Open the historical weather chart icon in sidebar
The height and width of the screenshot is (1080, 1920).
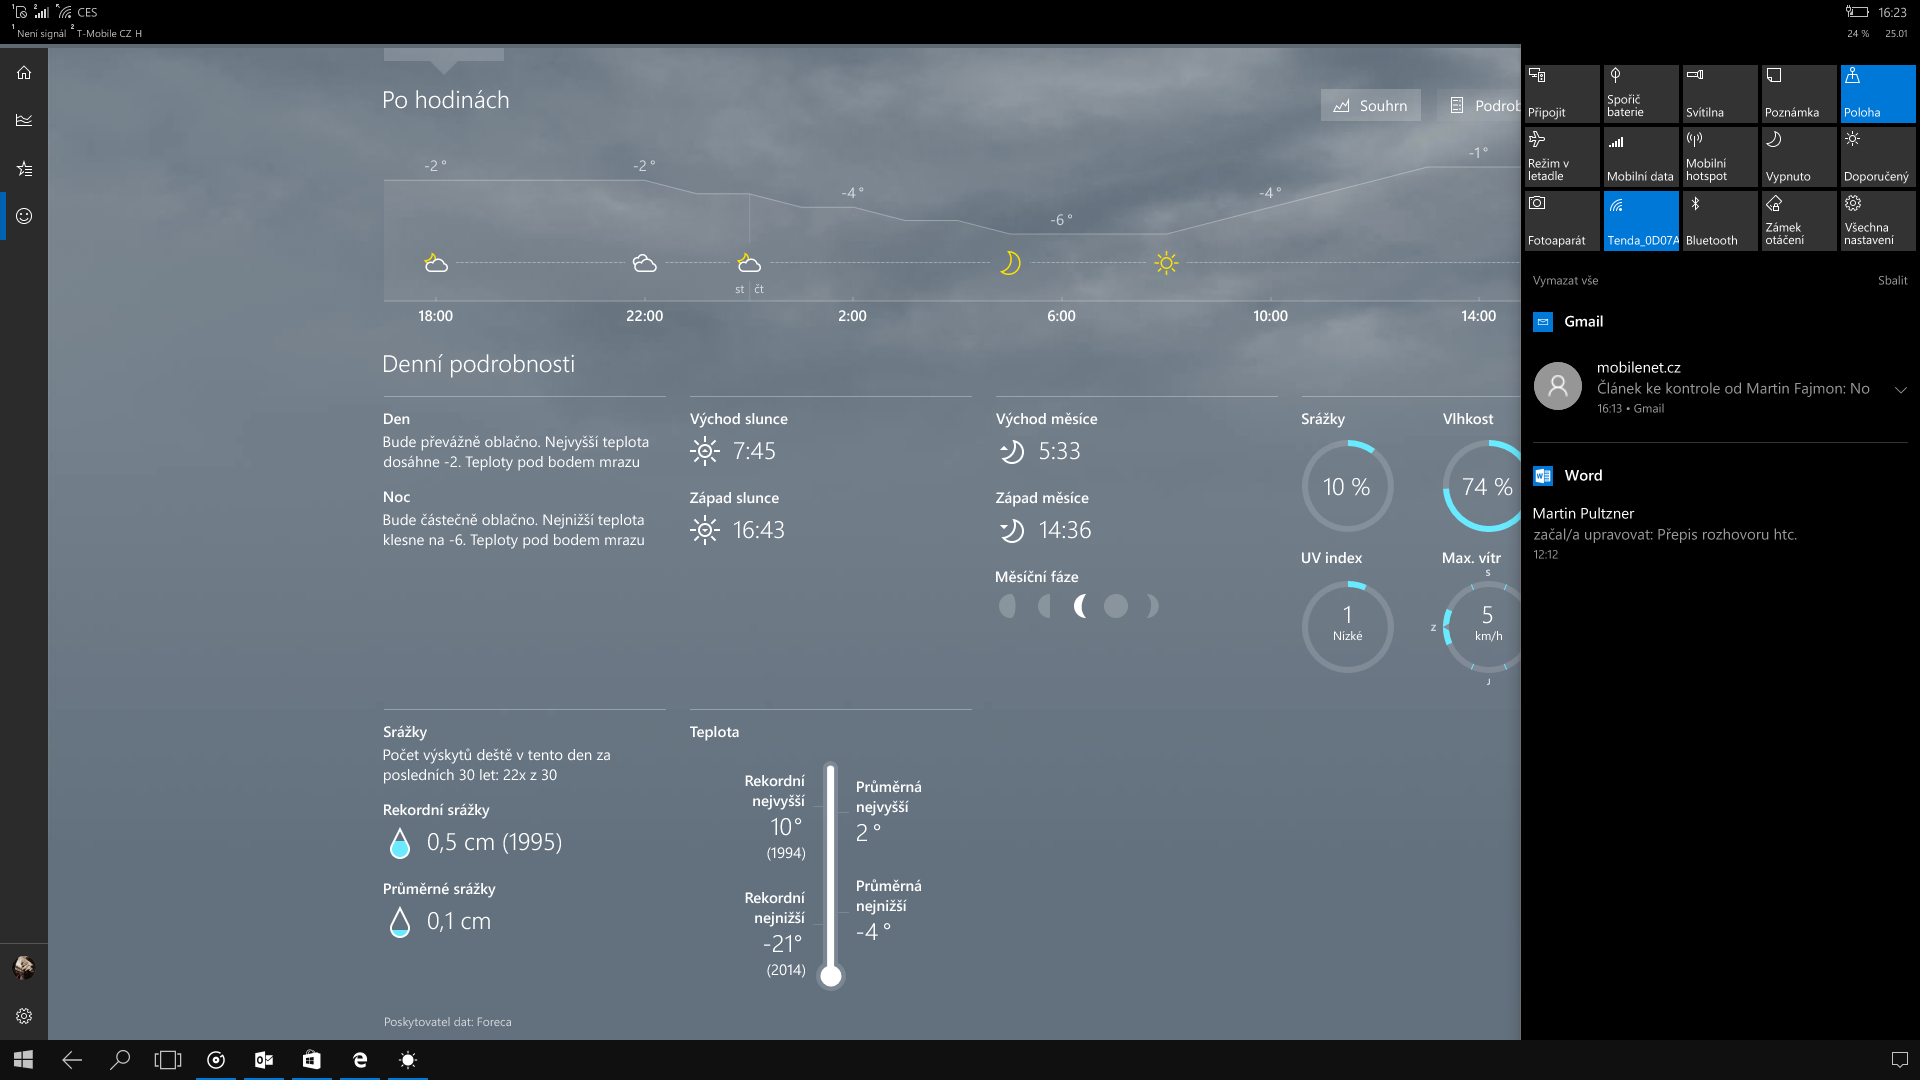pyautogui.click(x=23, y=120)
